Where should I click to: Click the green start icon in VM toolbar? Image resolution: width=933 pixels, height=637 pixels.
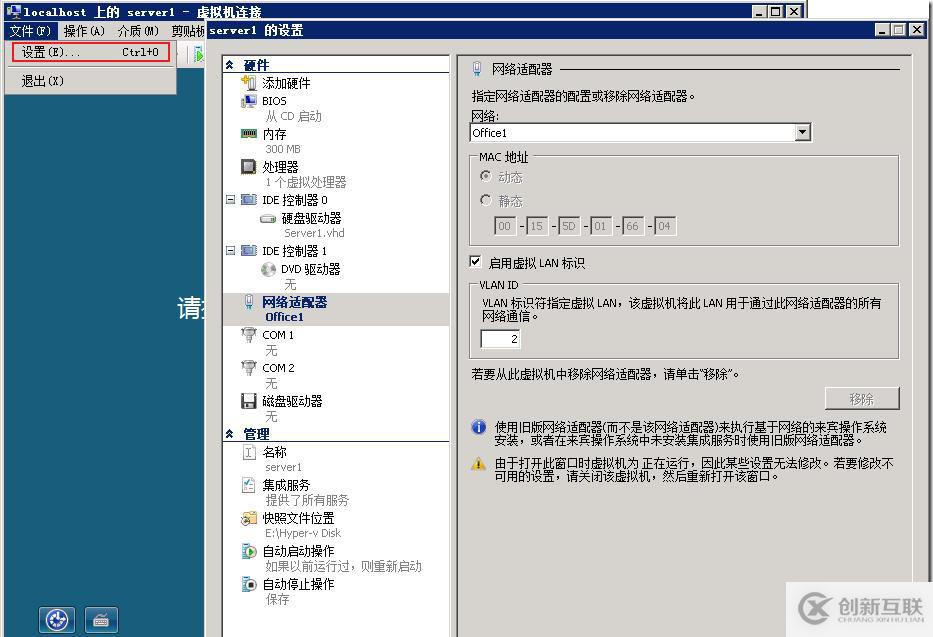point(199,55)
